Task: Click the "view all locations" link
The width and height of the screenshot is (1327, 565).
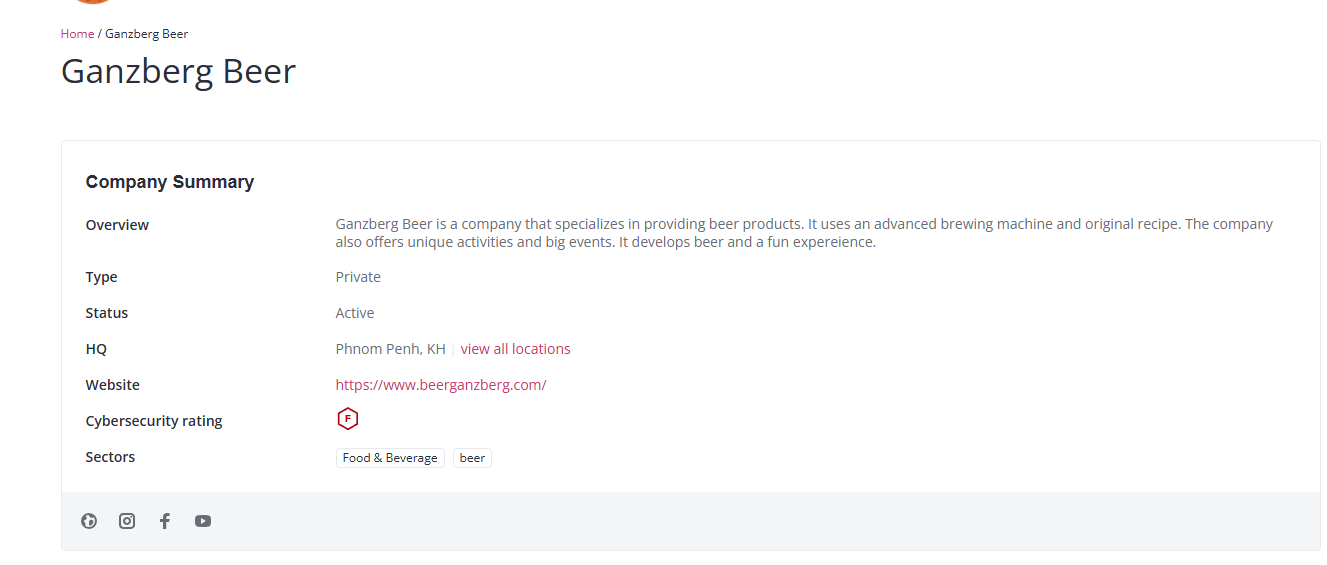Action: coord(515,349)
